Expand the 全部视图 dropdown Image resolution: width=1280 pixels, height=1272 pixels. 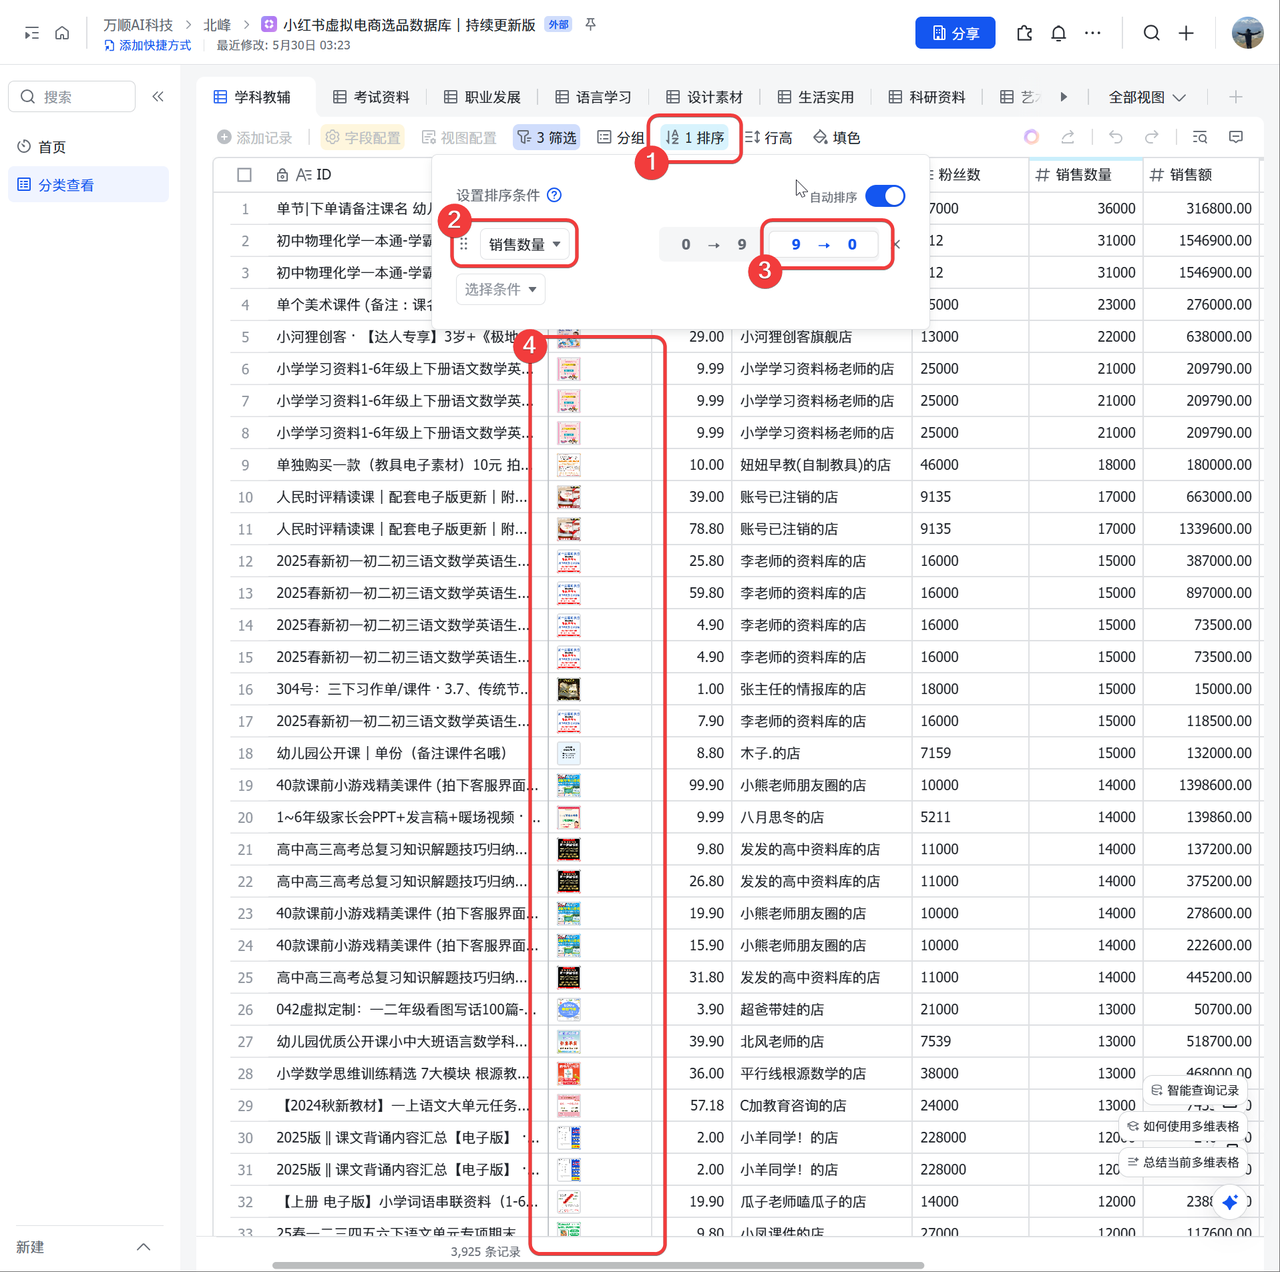(x=1146, y=97)
